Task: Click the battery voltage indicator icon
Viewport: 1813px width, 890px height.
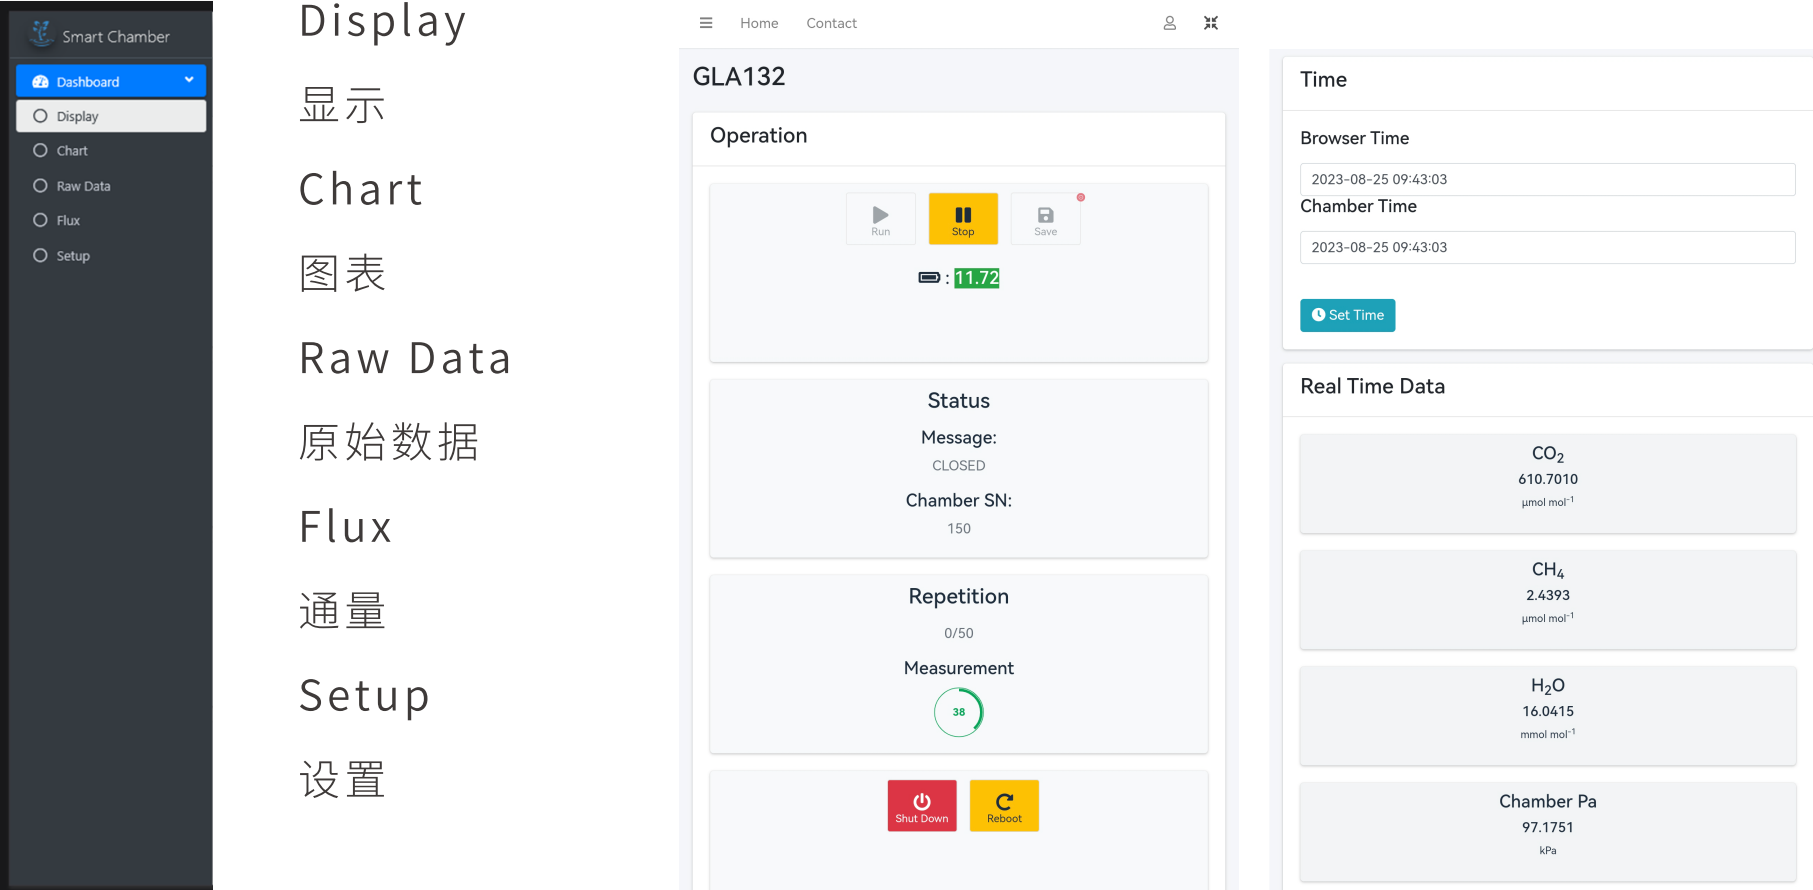Action: 929,278
